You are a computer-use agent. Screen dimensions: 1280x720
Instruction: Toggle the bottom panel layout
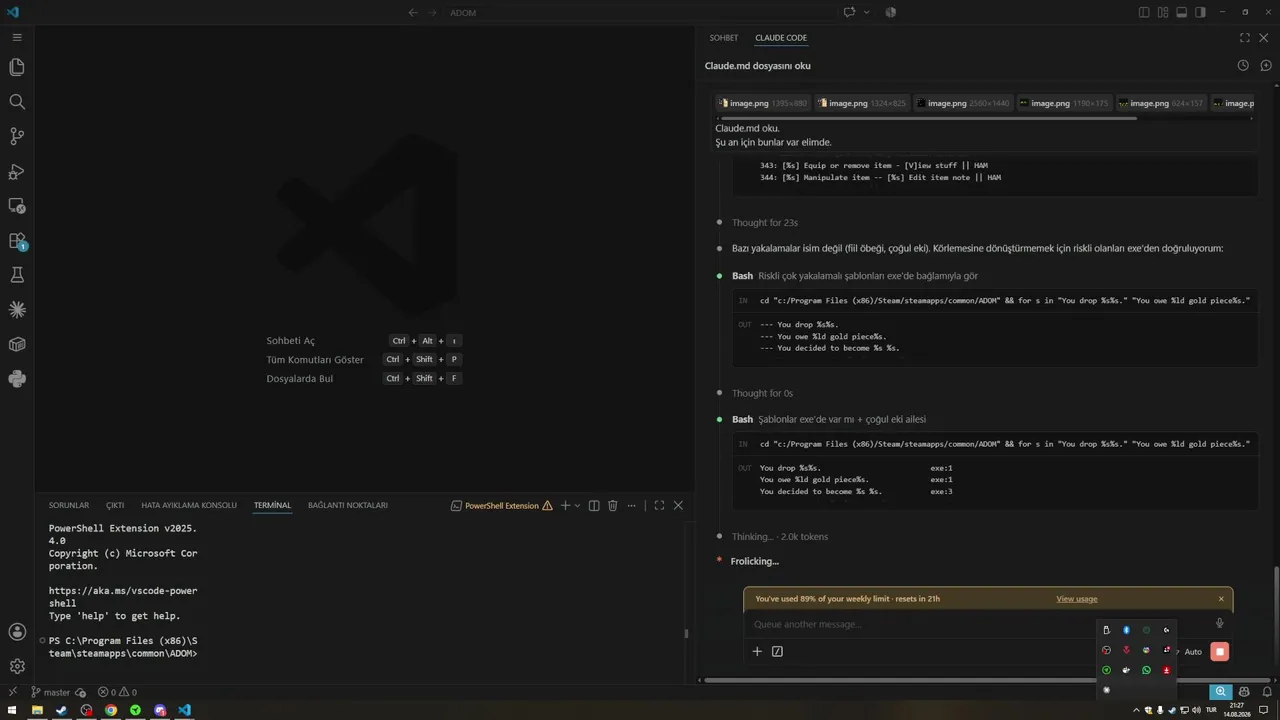tap(1181, 12)
